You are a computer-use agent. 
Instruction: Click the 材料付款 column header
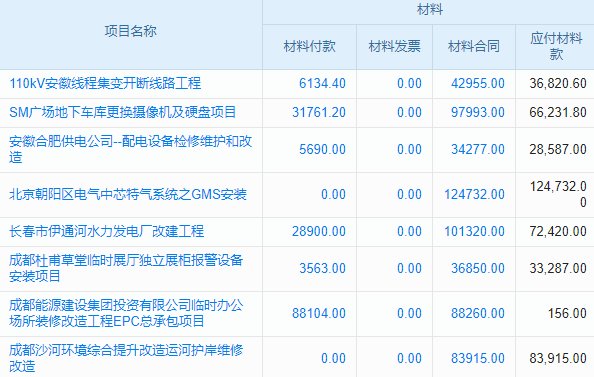click(310, 47)
